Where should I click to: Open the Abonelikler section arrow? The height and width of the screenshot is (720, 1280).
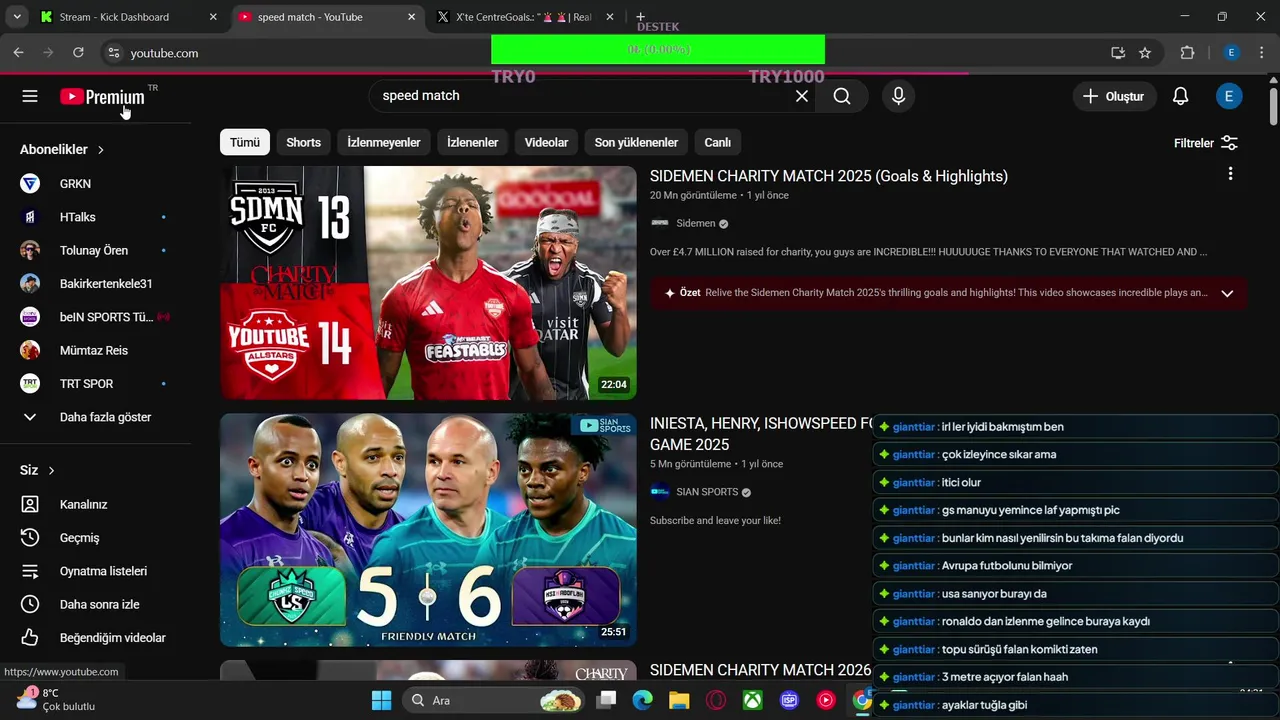(101, 150)
